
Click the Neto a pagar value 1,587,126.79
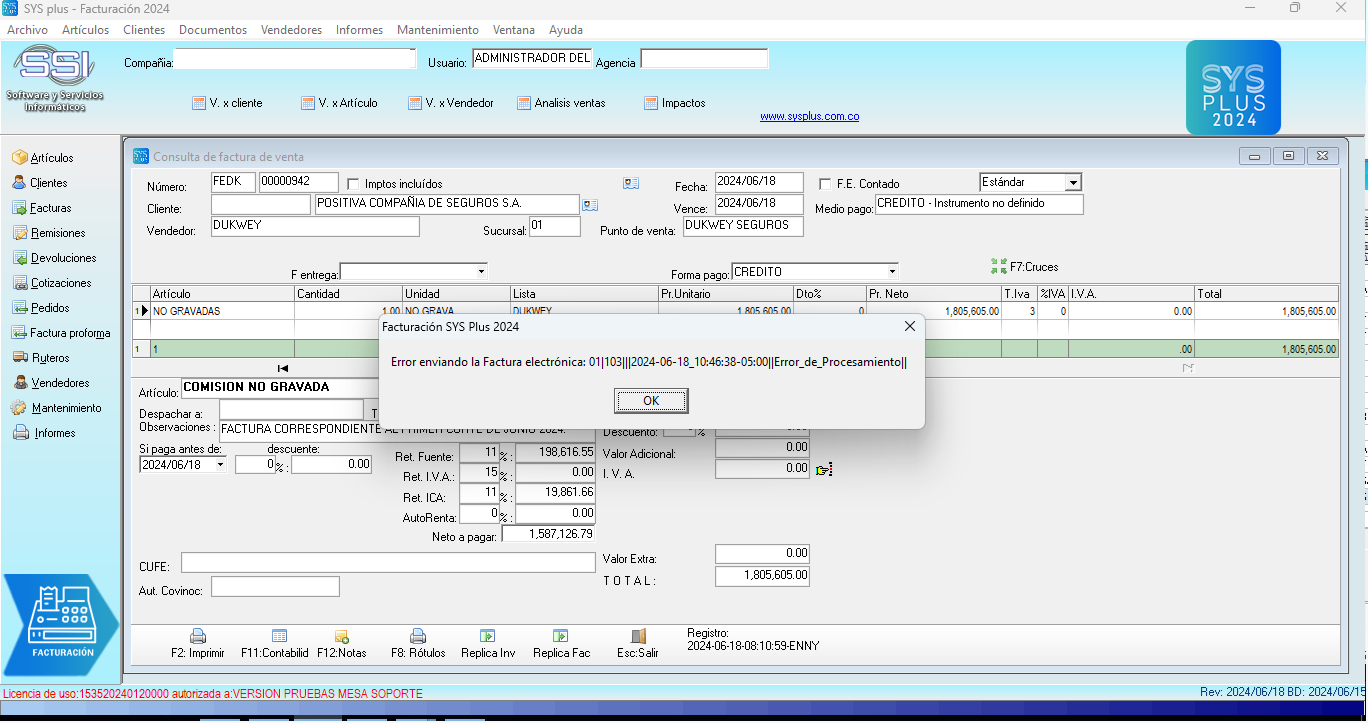548,534
